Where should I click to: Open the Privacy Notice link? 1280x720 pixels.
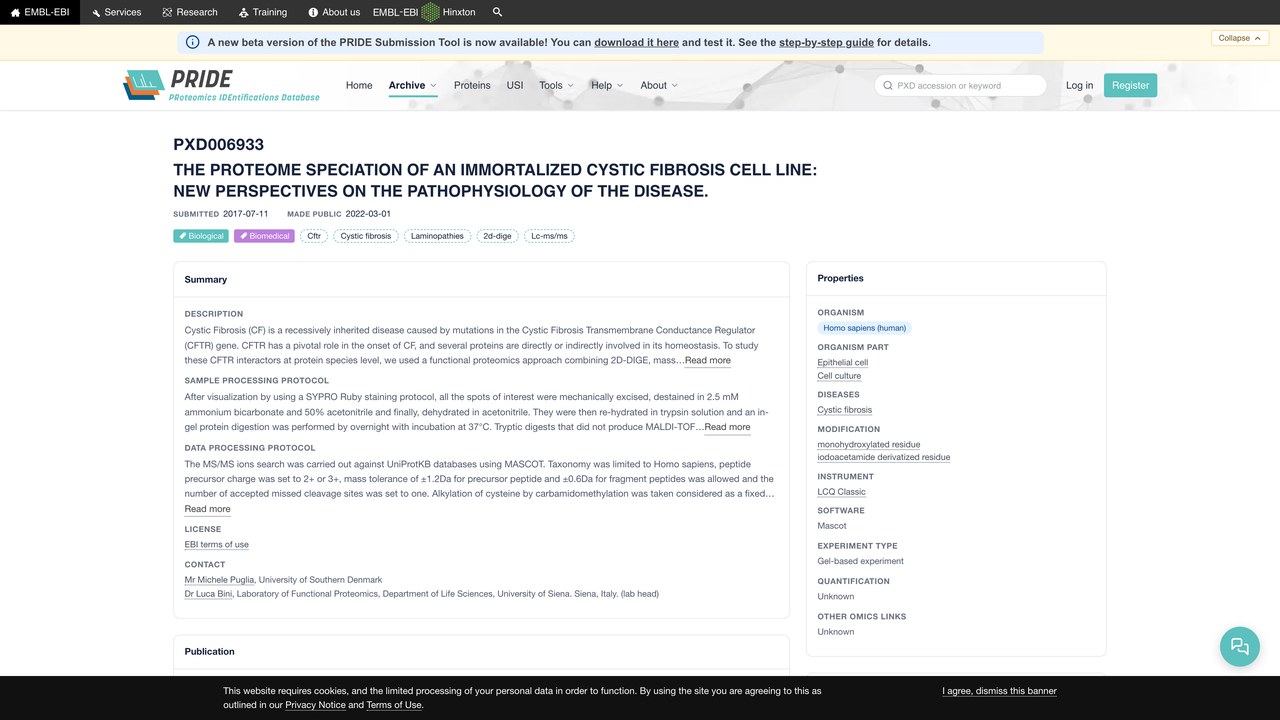tap(315, 705)
